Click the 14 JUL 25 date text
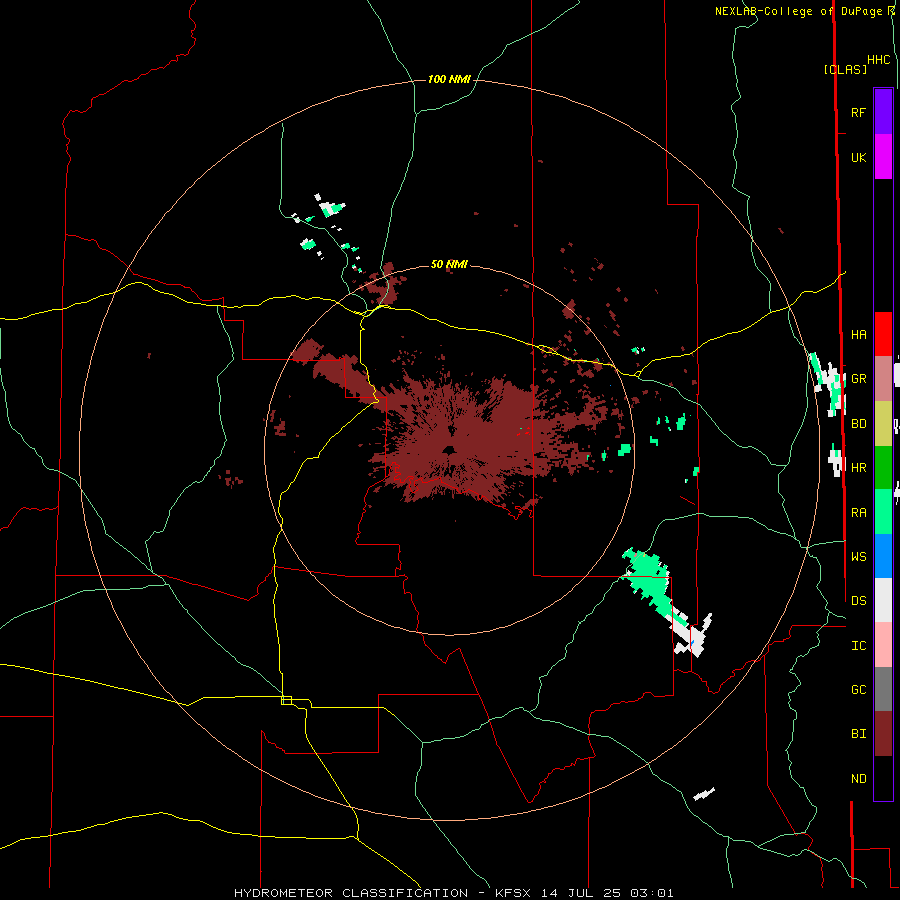Viewport: 900px width, 900px height. click(582, 893)
